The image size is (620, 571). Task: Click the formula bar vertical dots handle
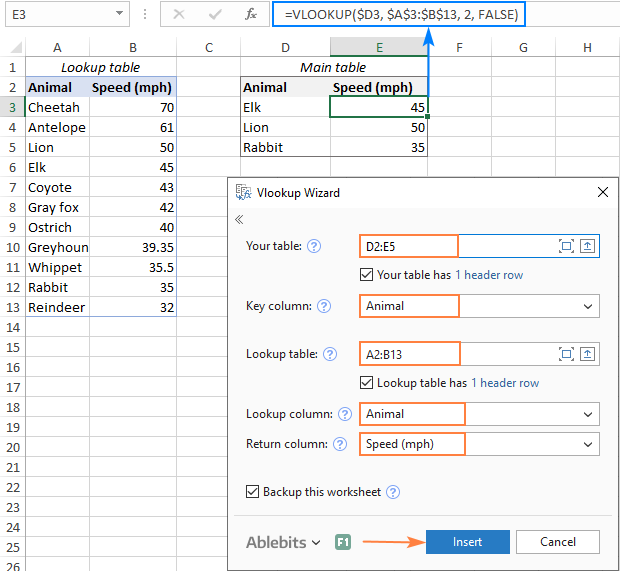point(145,15)
